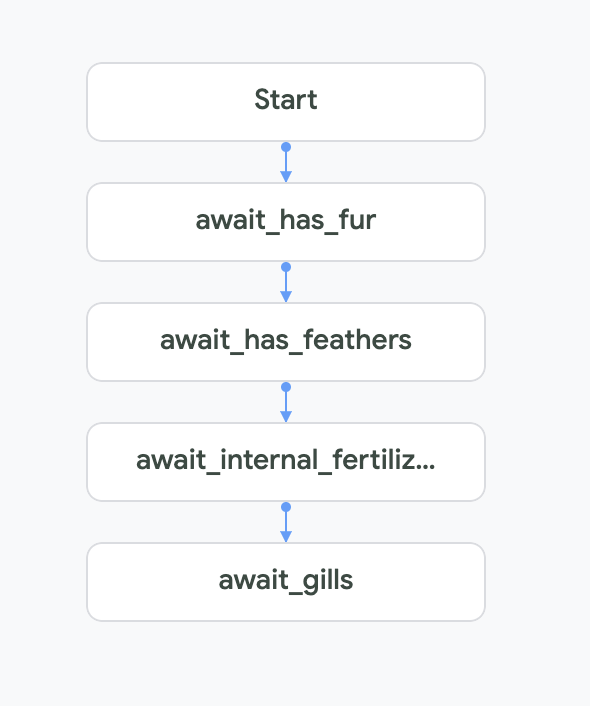Click blank canvas right of await_has_feathers node
The width and height of the screenshot is (590, 706).
(536, 342)
